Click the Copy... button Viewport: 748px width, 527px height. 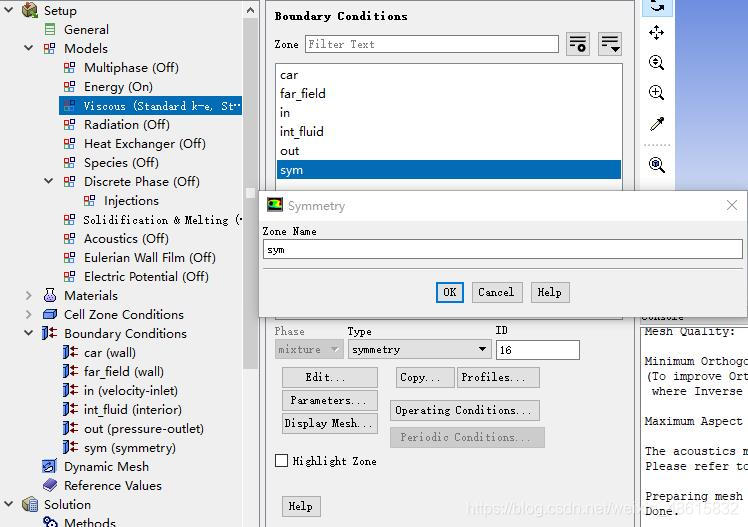(425, 377)
